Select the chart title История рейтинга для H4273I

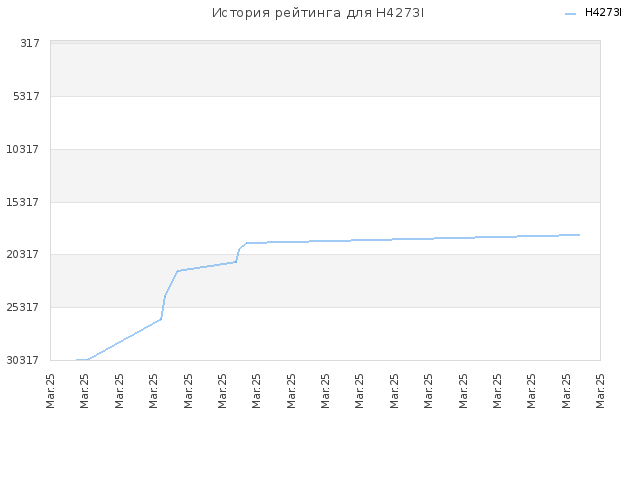[x=318, y=13]
